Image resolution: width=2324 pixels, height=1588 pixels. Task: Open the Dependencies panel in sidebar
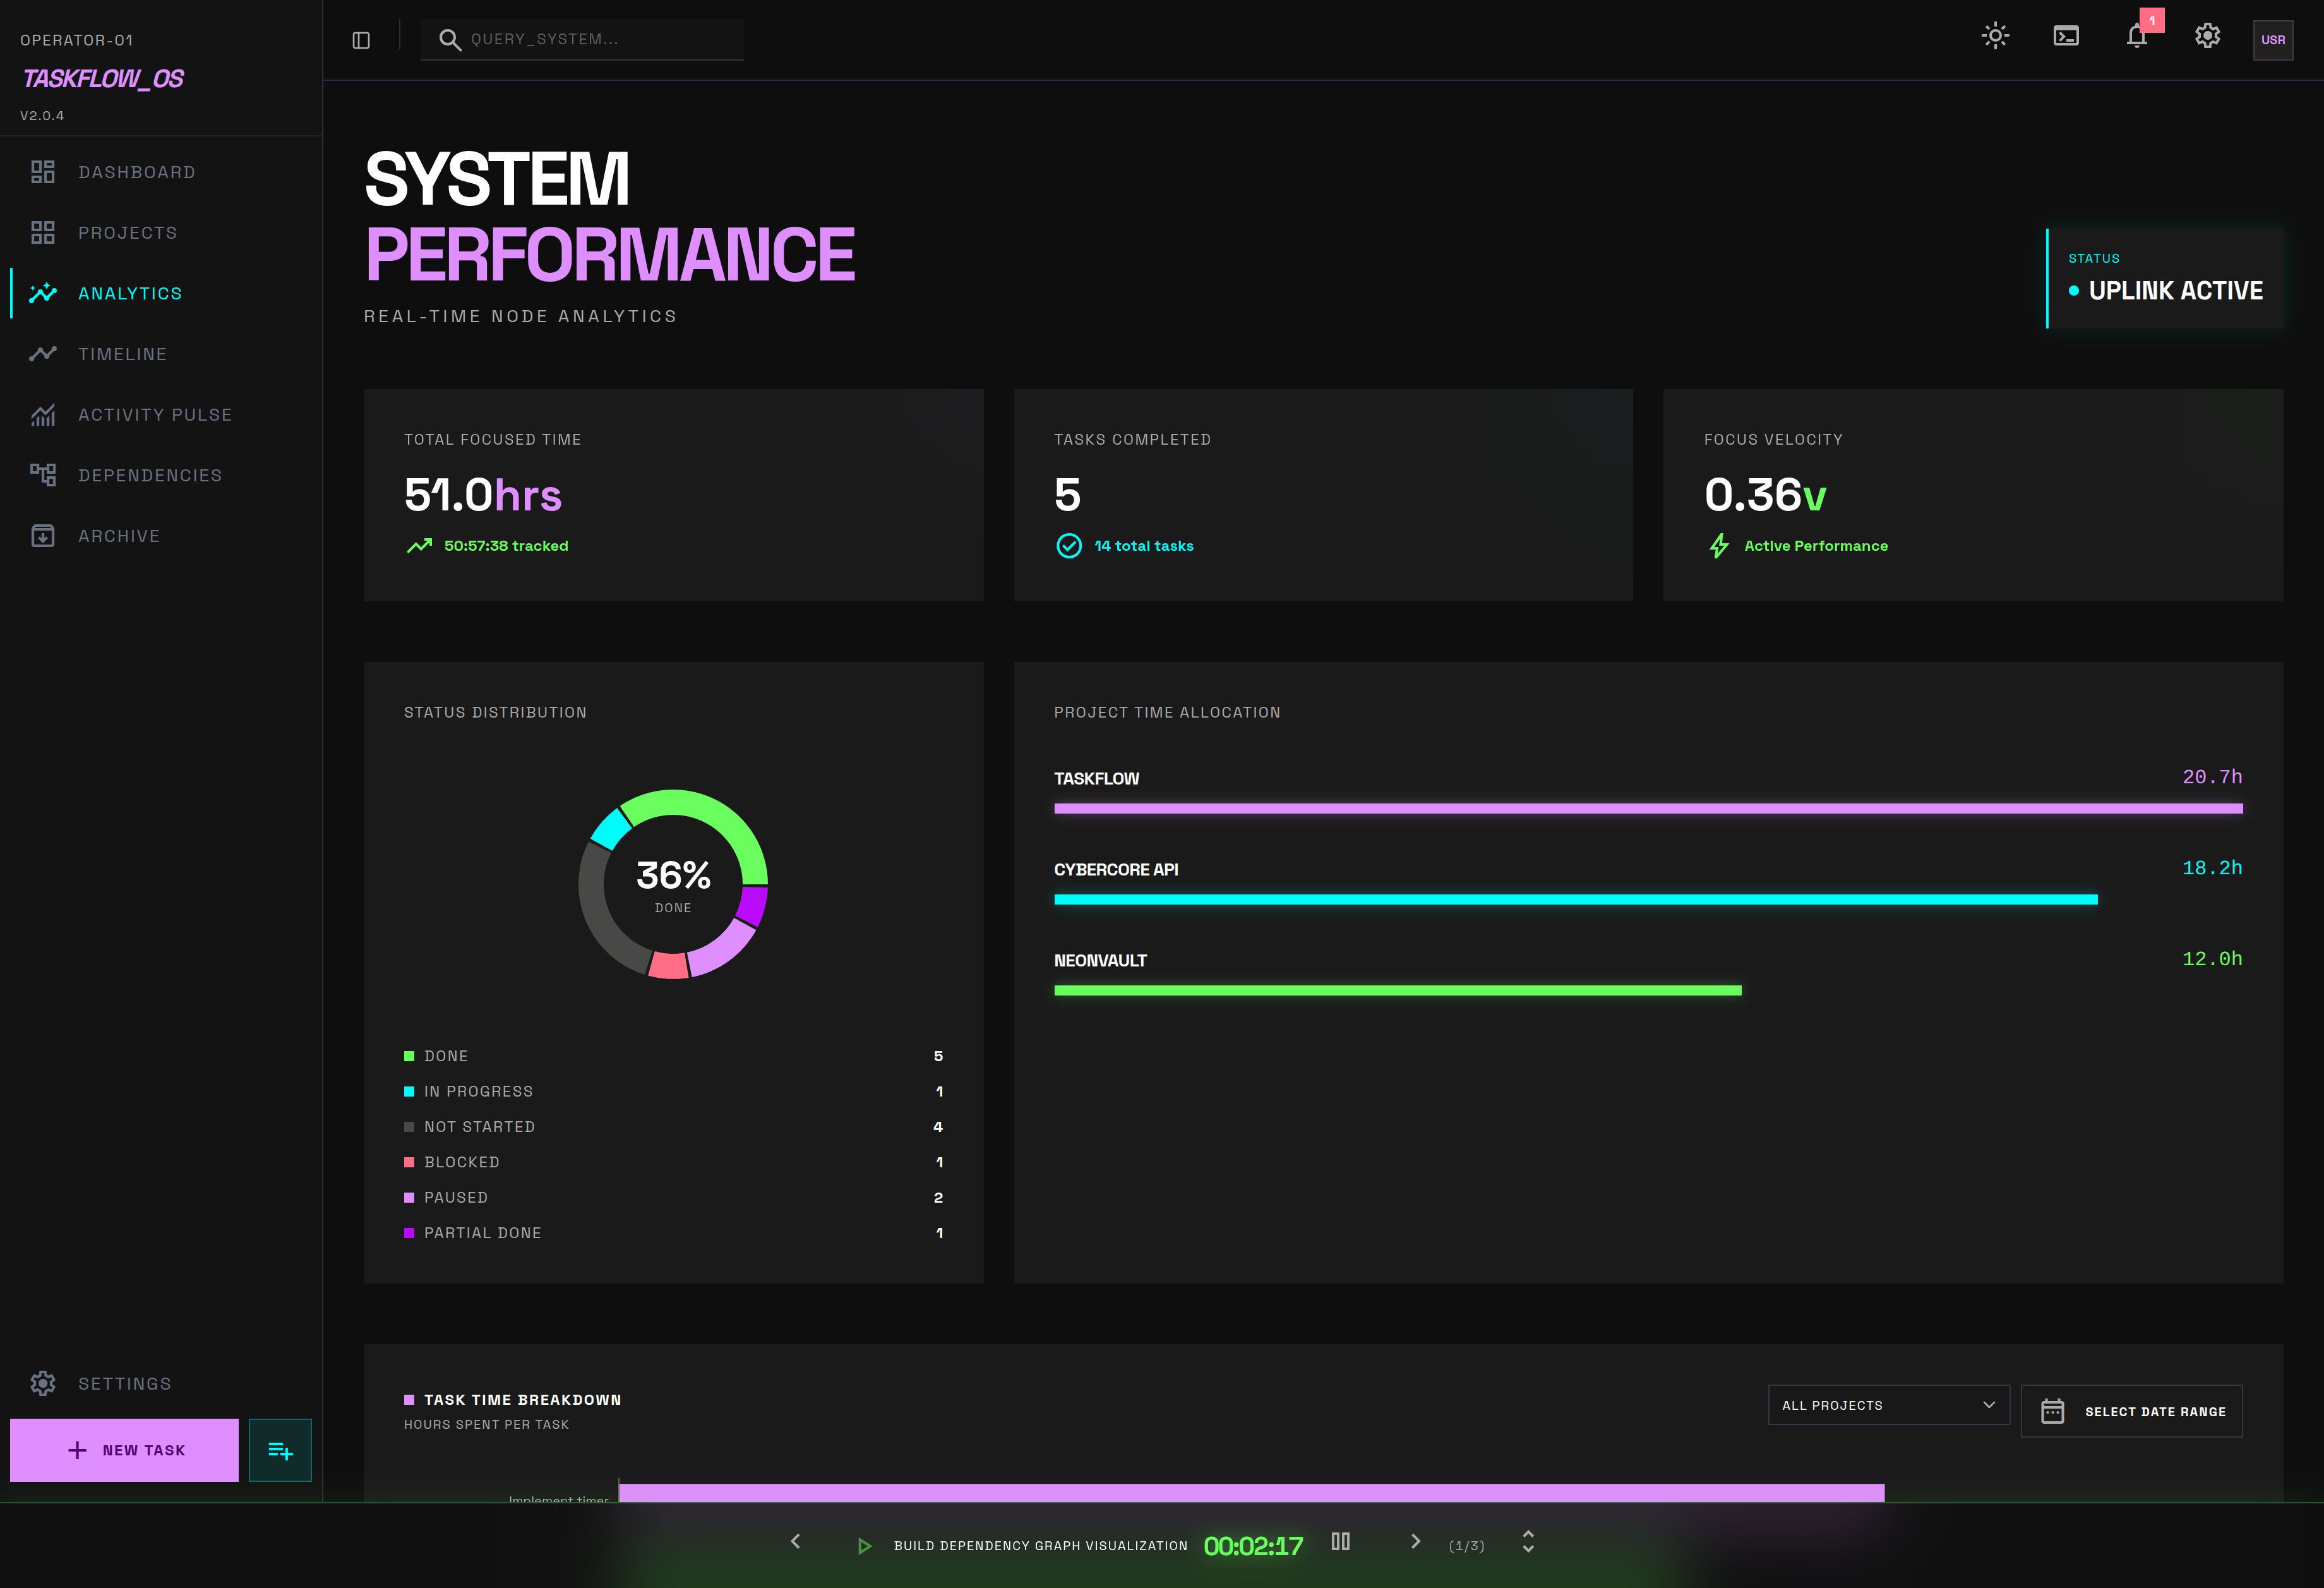(x=150, y=475)
